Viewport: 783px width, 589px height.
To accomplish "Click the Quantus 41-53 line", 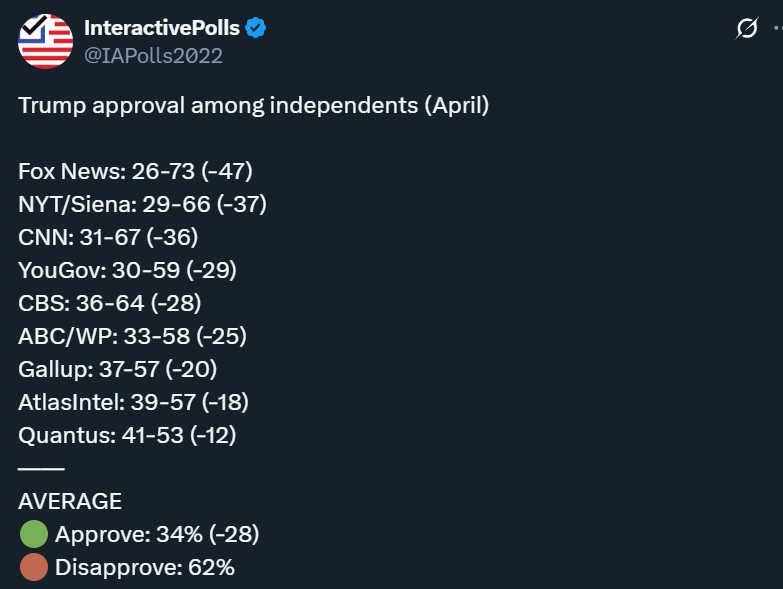I will (127, 435).
